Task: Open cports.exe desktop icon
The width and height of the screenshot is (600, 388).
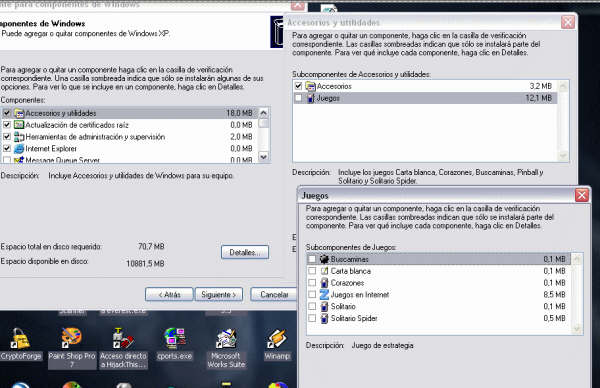Action: tap(174, 344)
